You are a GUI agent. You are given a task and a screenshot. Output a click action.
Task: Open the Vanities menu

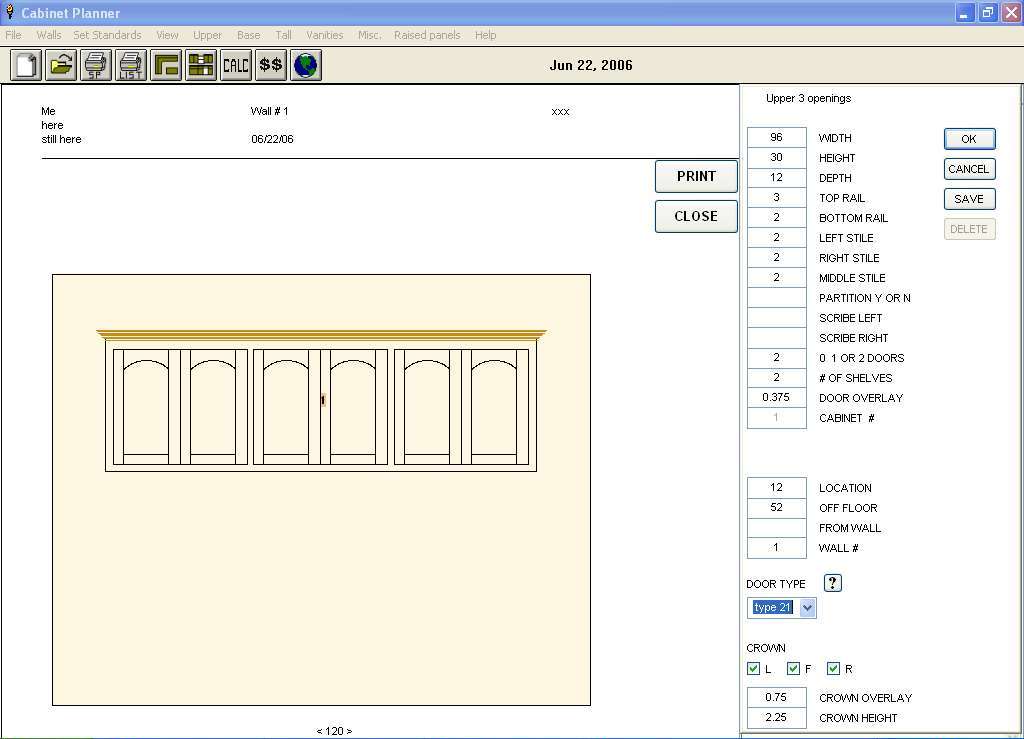coord(325,35)
